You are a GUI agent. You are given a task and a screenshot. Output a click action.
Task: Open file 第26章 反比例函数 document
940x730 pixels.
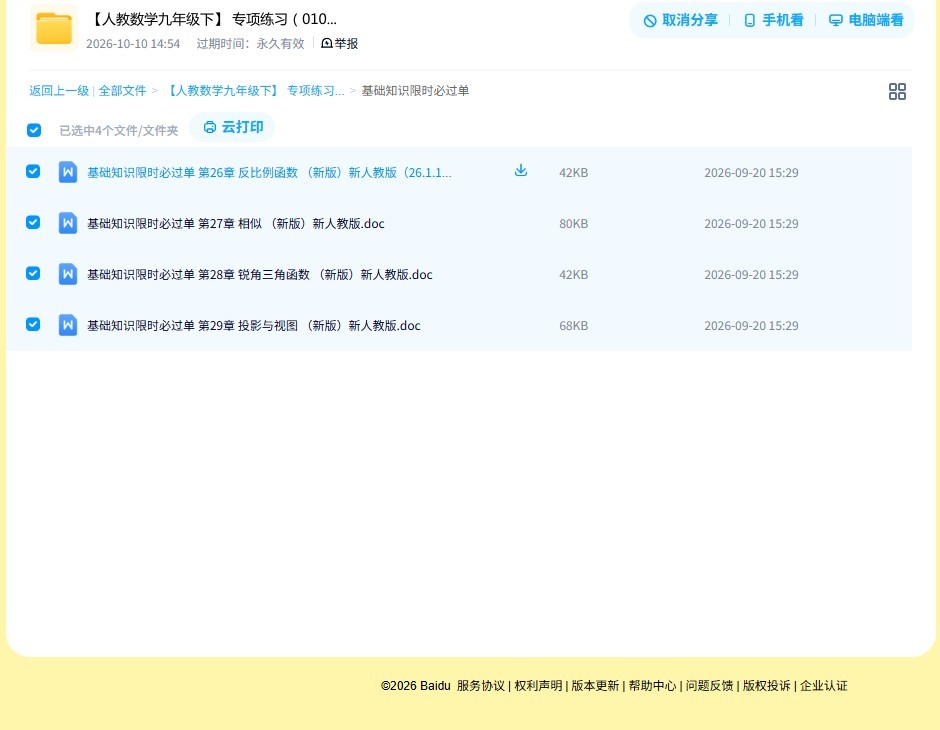click(x=269, y=173)
